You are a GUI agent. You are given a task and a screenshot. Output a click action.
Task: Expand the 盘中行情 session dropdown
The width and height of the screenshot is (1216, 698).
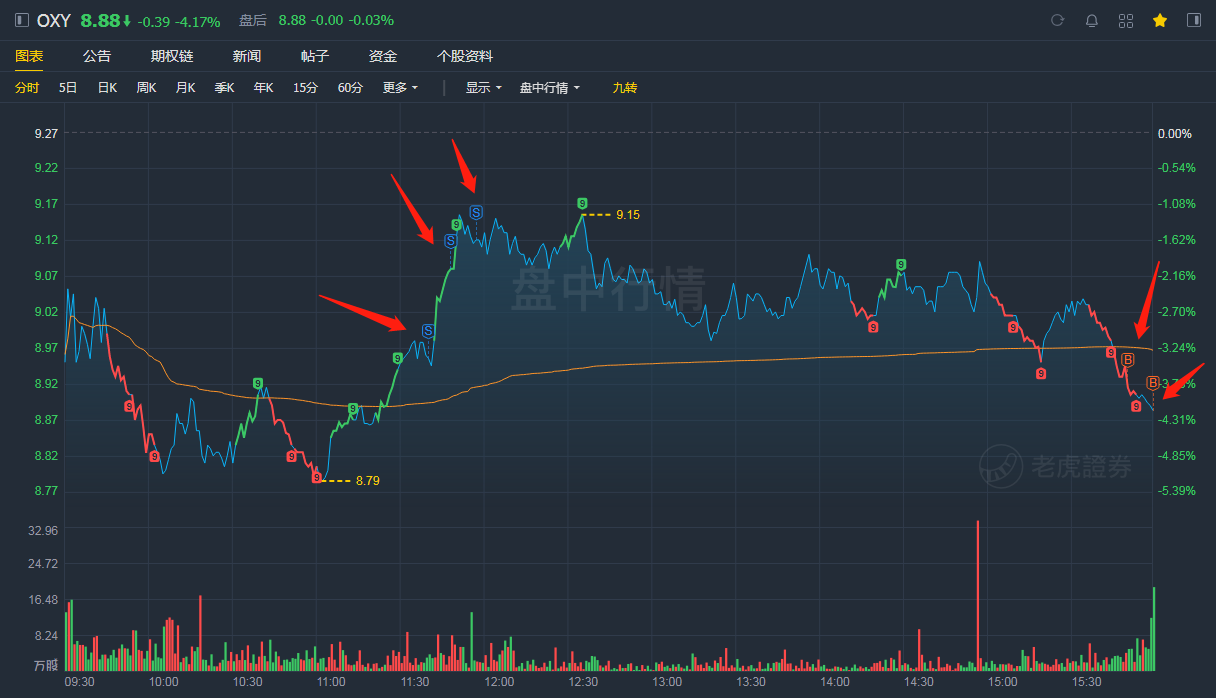coord(549,87)
